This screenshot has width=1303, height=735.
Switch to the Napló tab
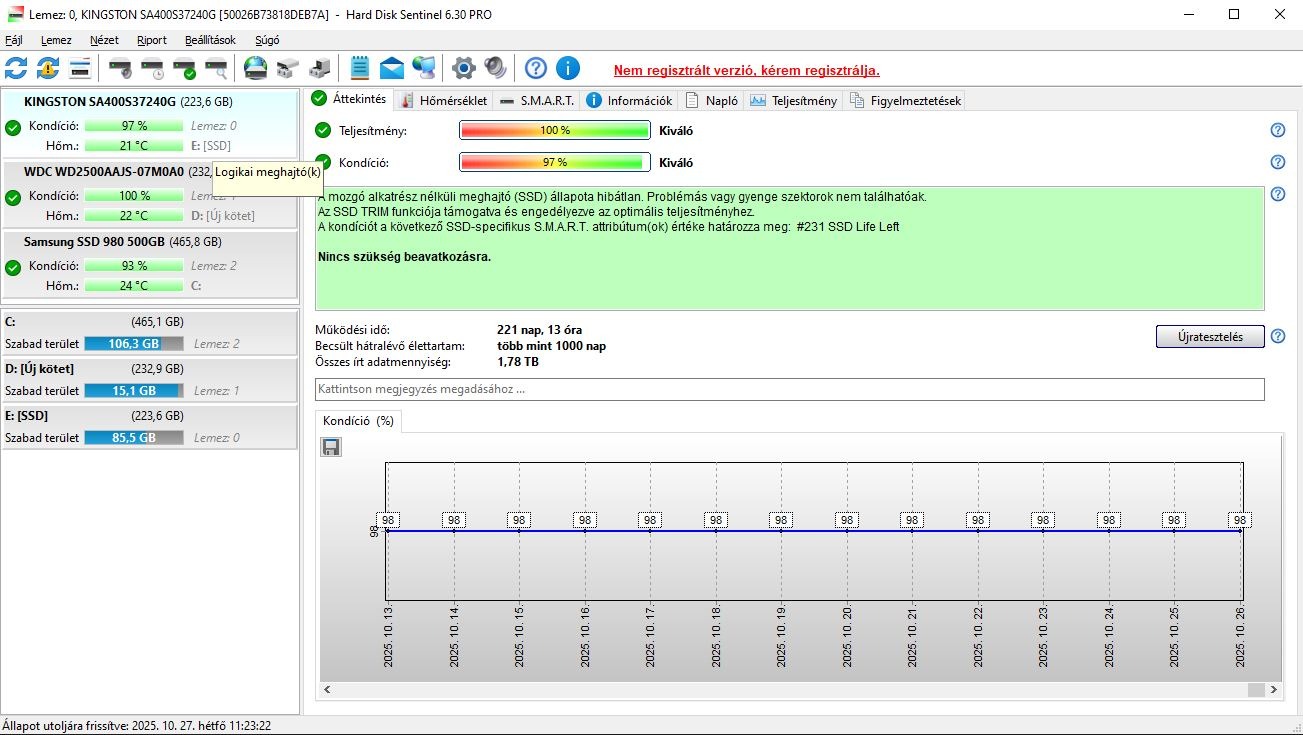click(711, 100)
